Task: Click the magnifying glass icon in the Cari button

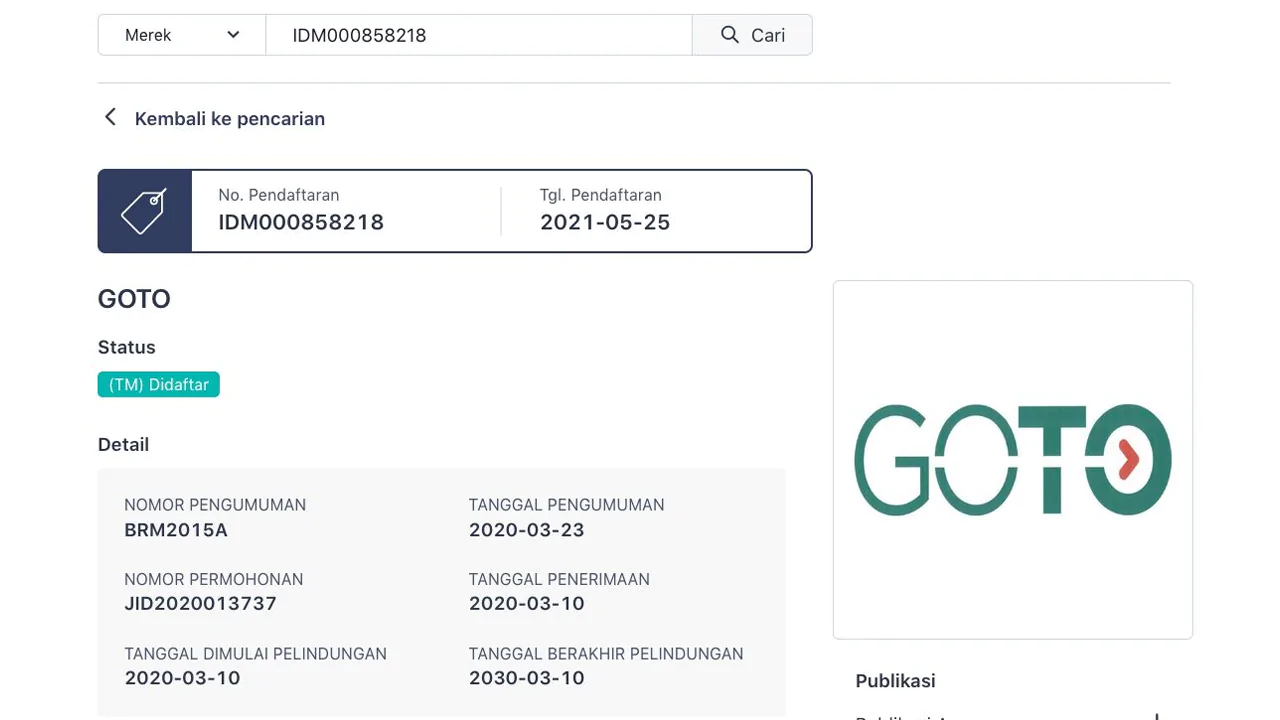Action: click(x=728, y=35)
